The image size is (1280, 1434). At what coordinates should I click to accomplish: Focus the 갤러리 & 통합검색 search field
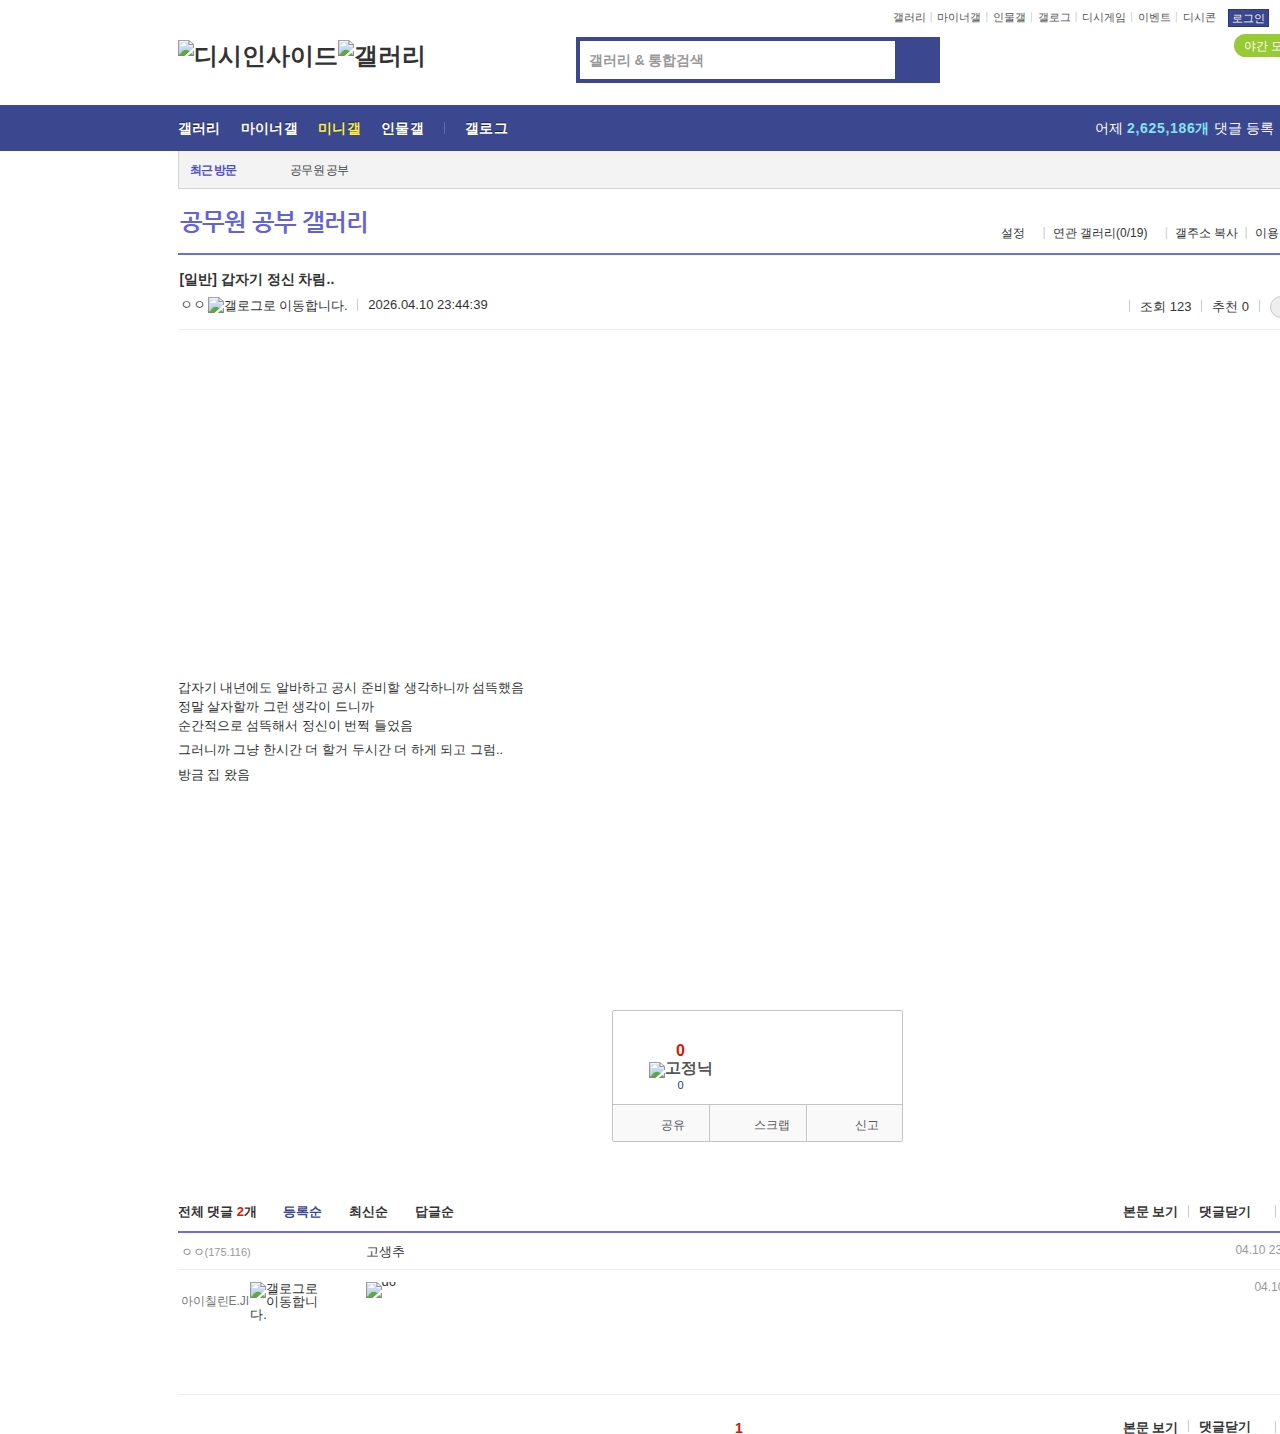pos(738,60)
